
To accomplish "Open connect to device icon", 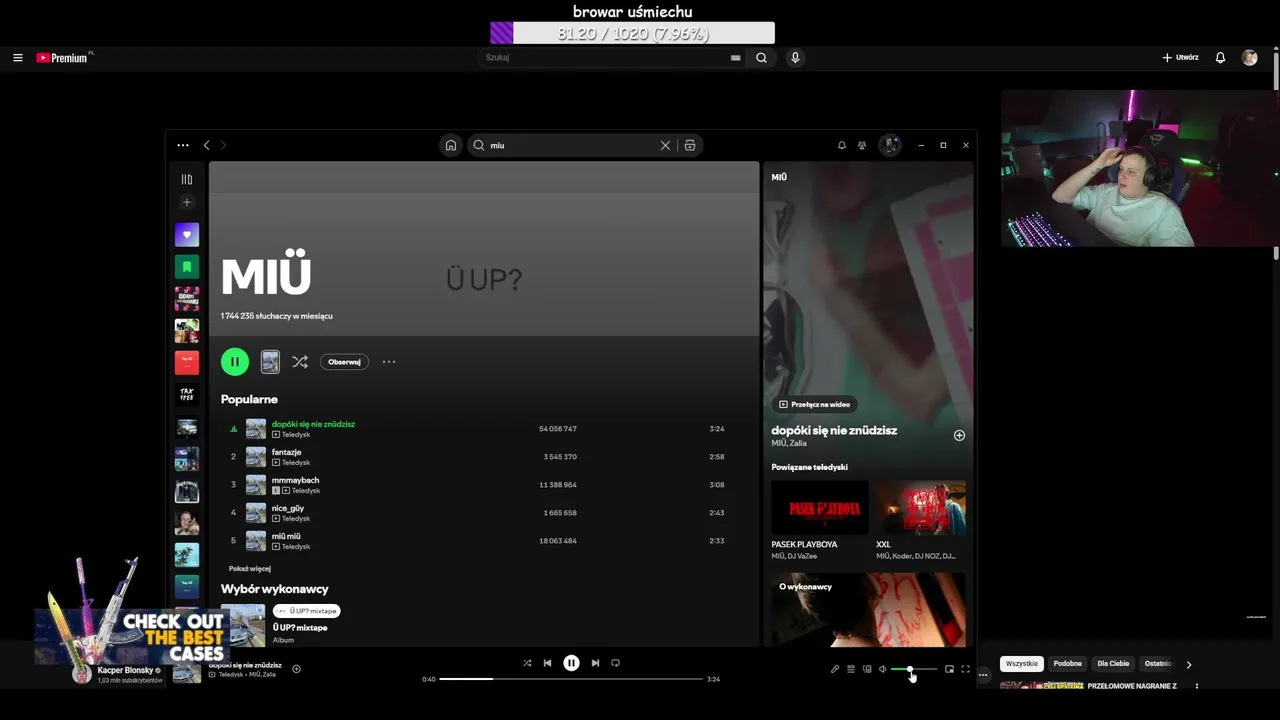I will [867, 669].
